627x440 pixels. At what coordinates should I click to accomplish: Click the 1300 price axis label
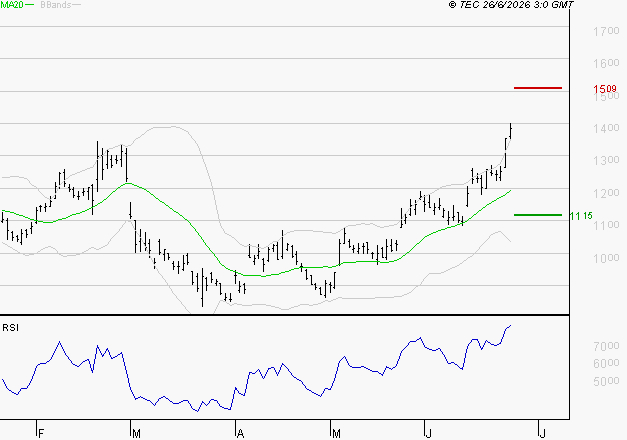click(606, 160)
